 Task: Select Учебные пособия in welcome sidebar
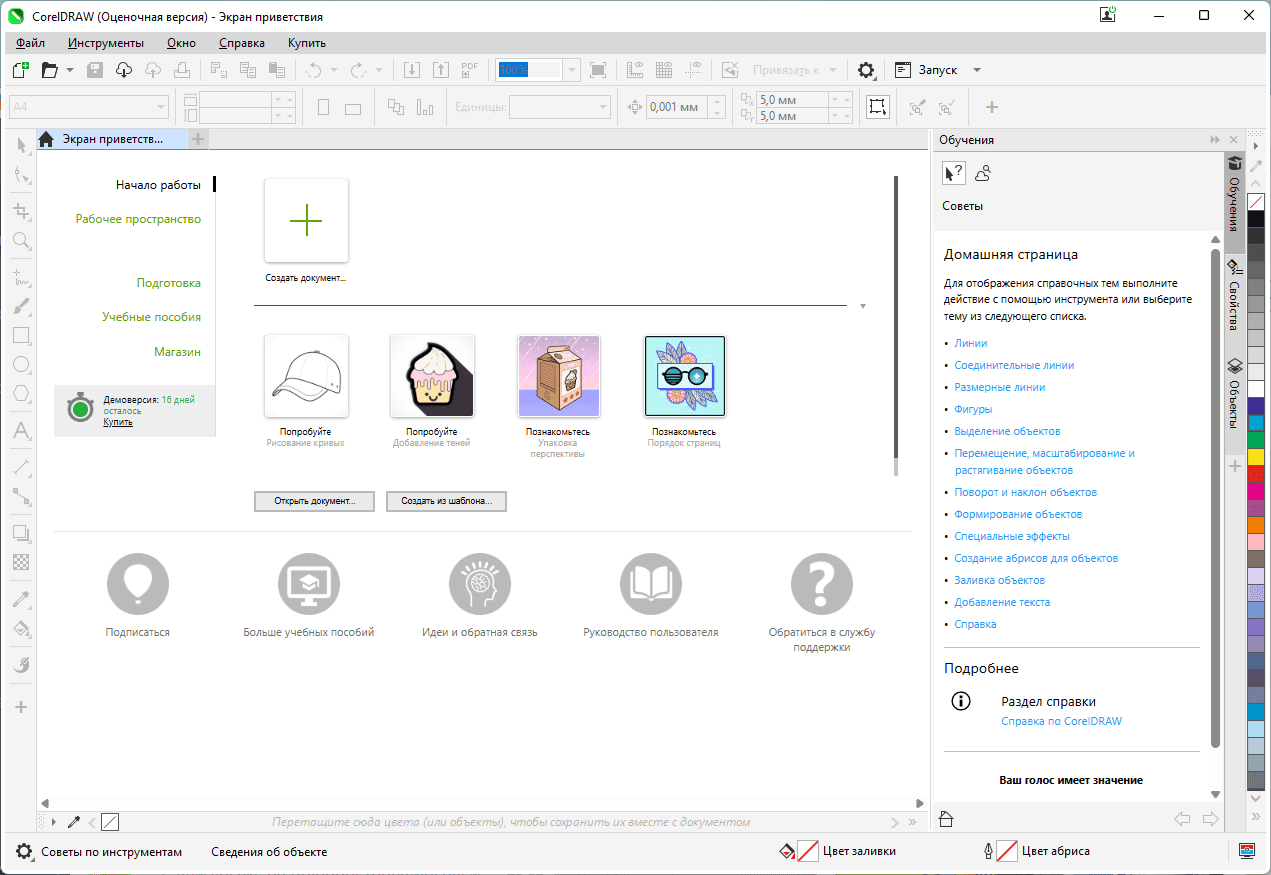click(151, 317)
